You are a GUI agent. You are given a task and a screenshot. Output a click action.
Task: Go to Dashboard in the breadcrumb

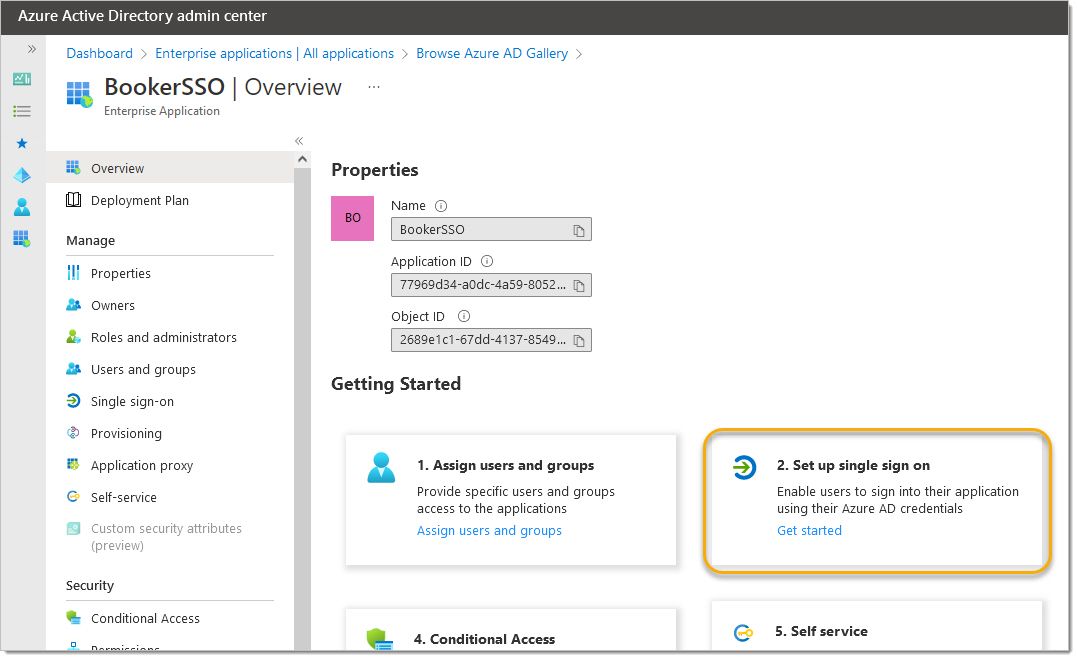coord(99,53)
